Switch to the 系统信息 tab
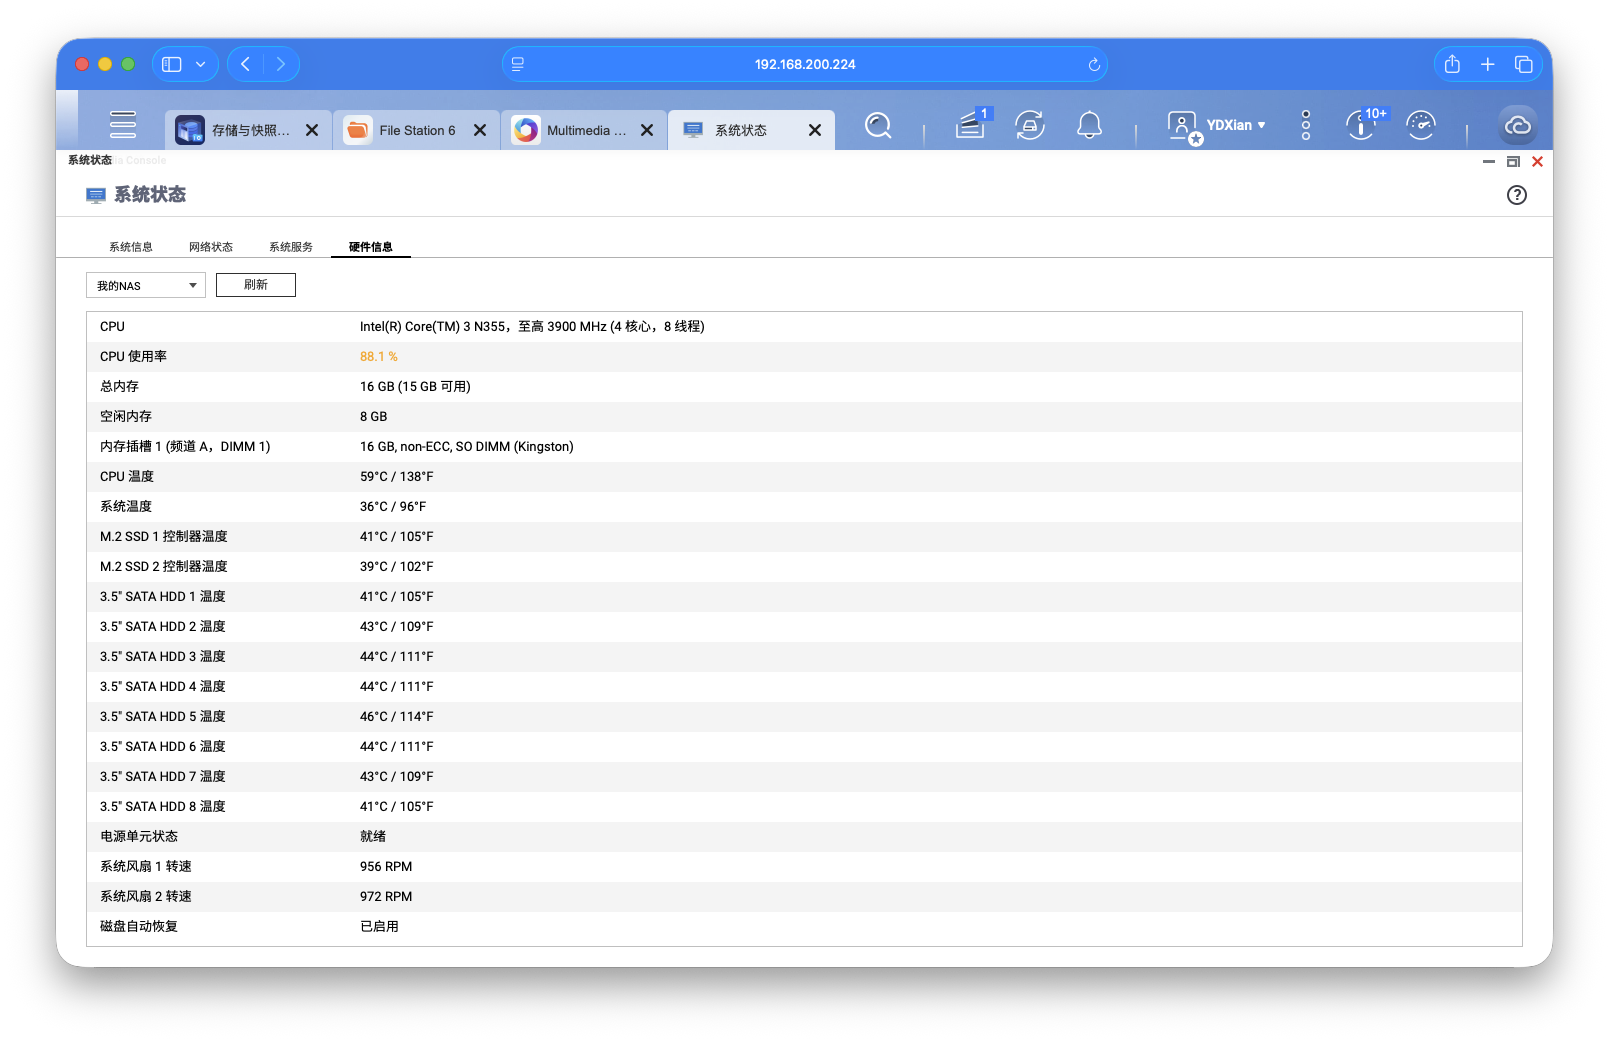Image resolution: width=1609 pixels, height=1041 pixels. (131, 247)
